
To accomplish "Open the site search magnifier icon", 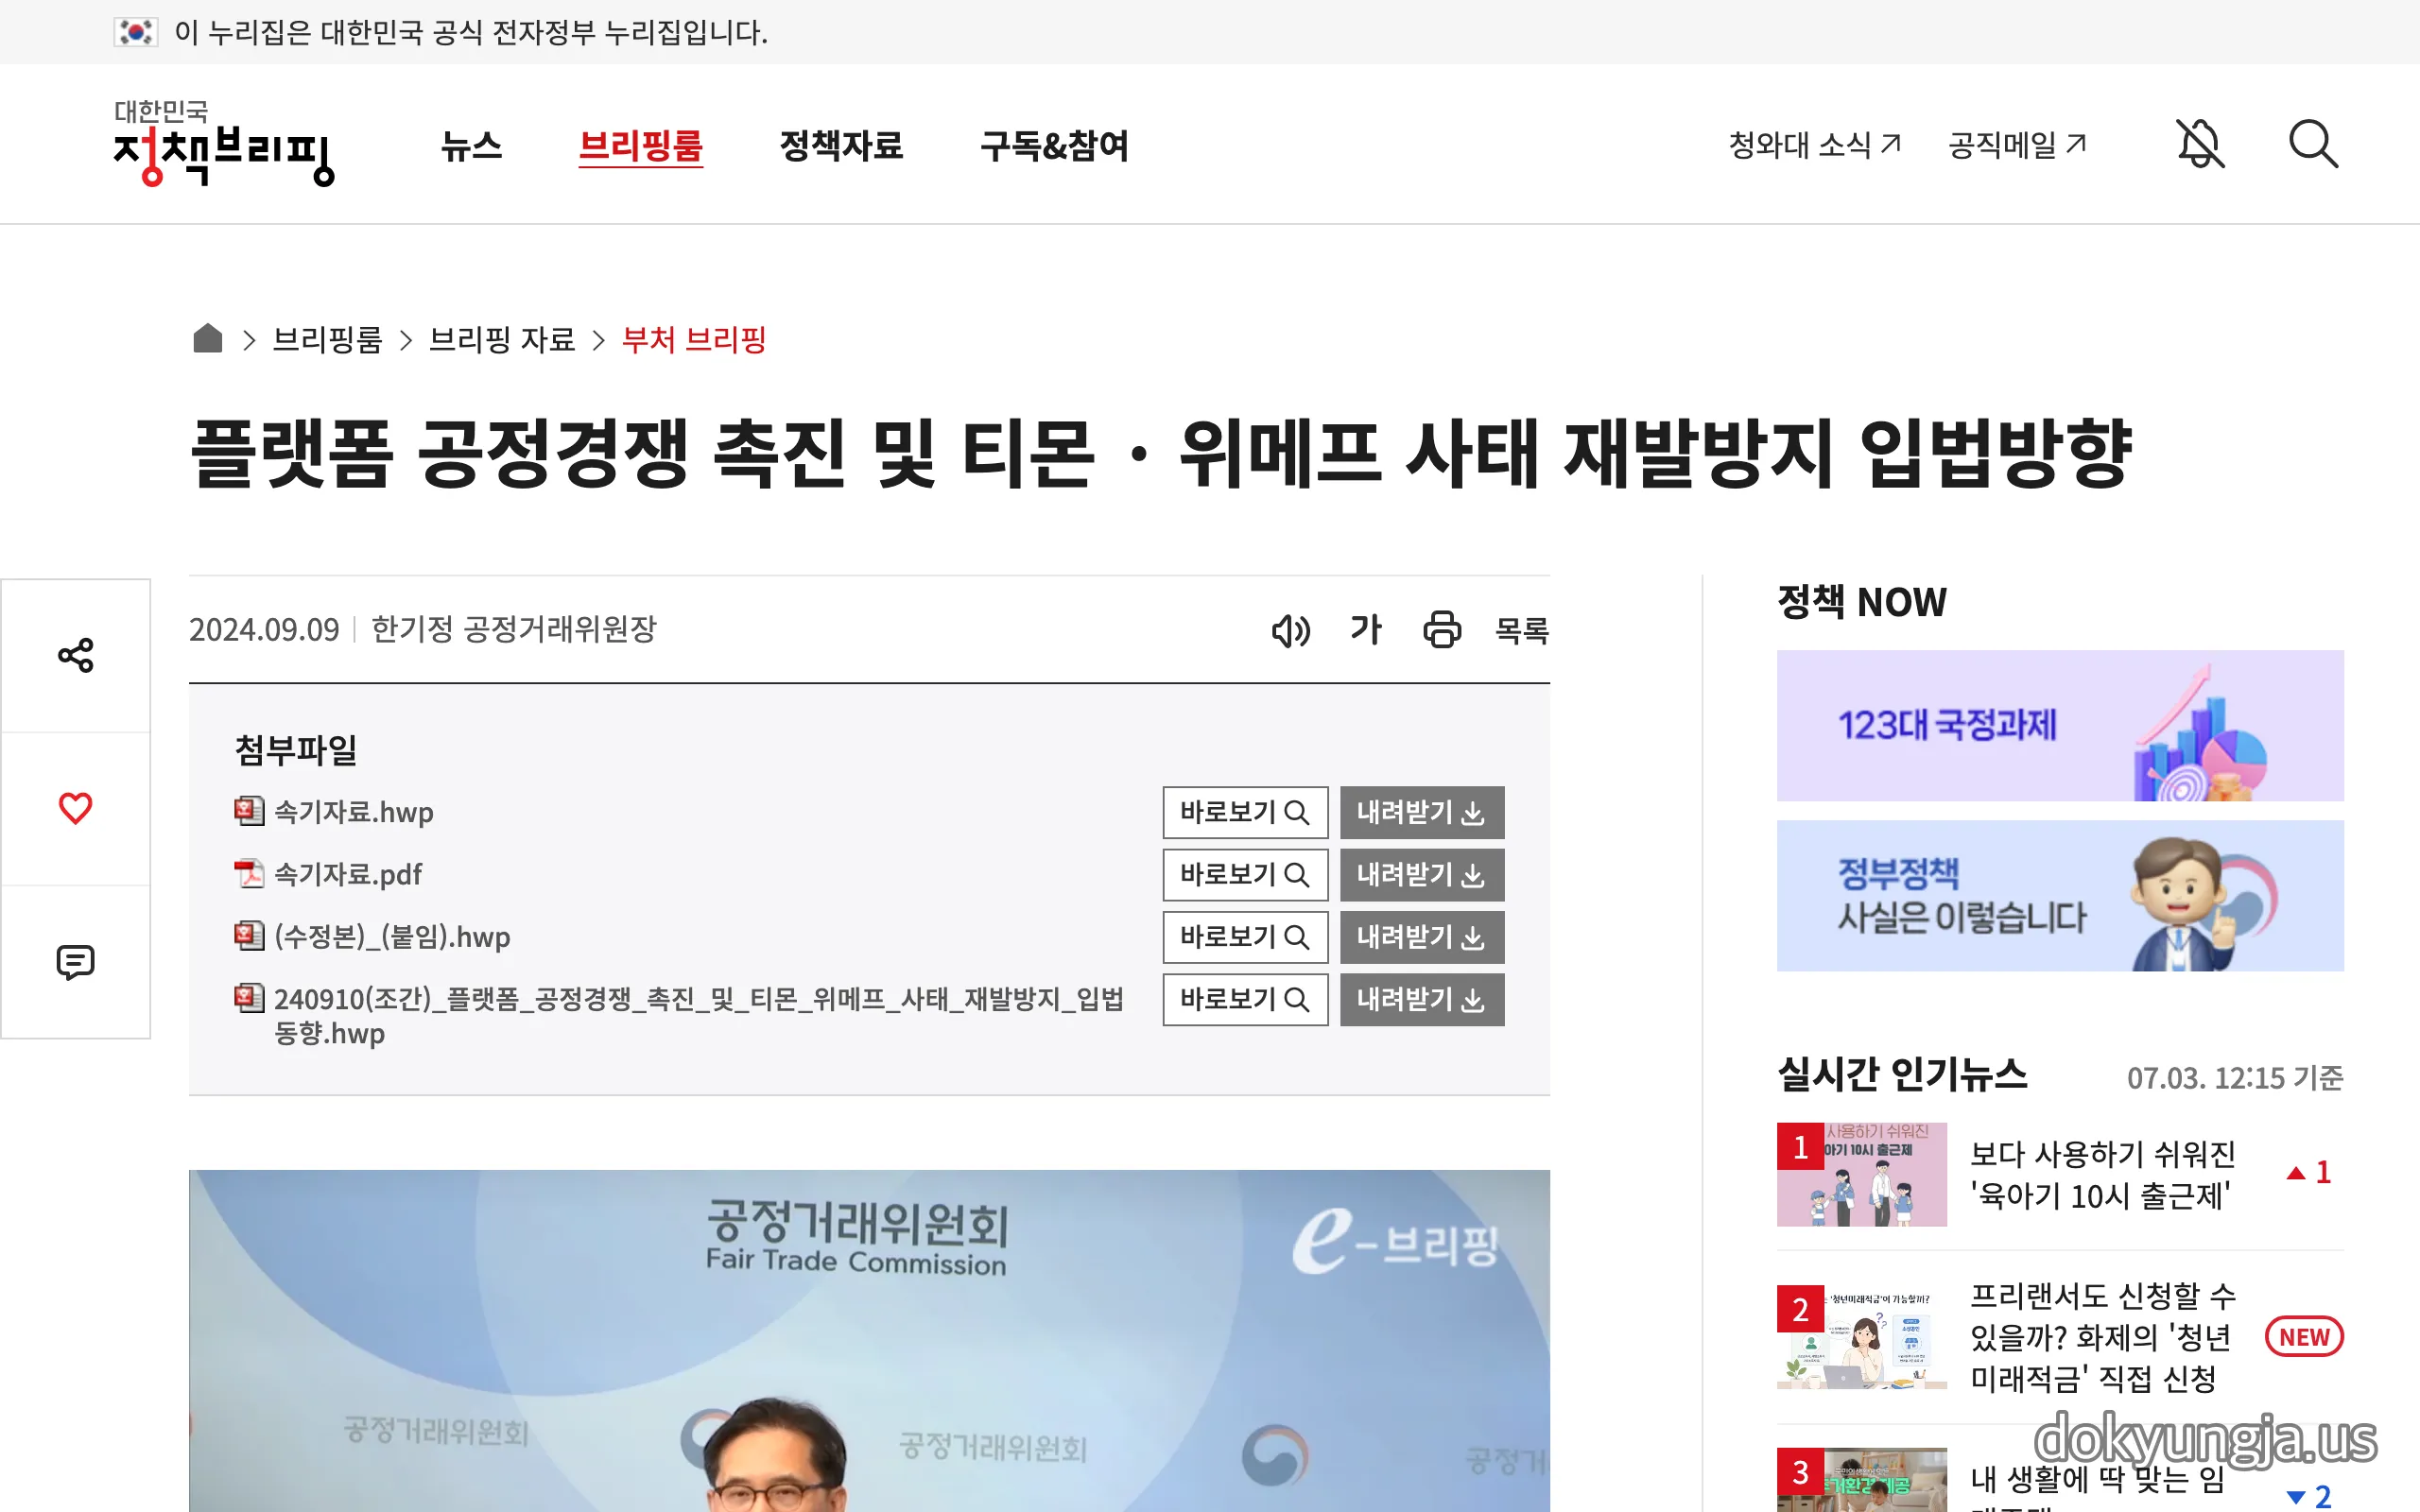I will (x=2313, y=144).
